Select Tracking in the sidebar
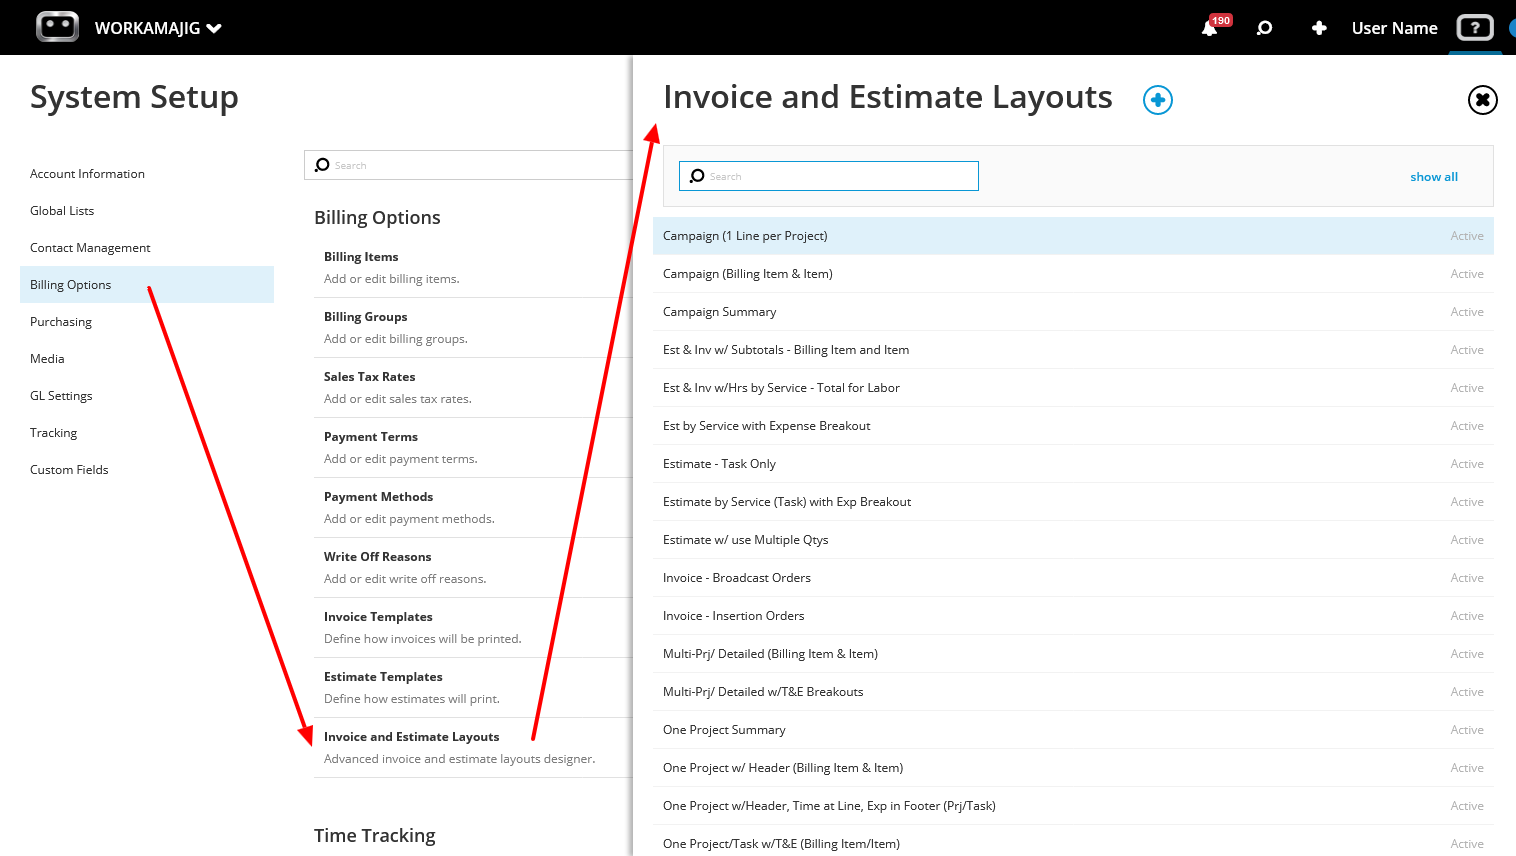 pos(147,433)
